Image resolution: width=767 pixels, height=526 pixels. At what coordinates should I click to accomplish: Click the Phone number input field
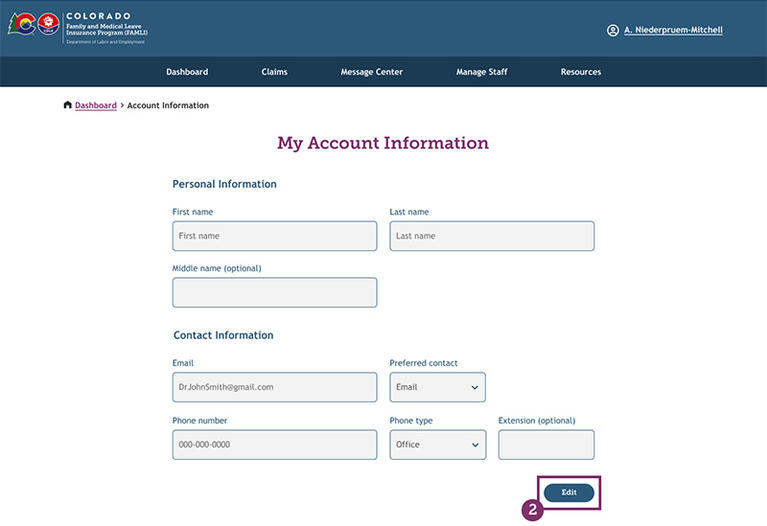coord(274,445)
